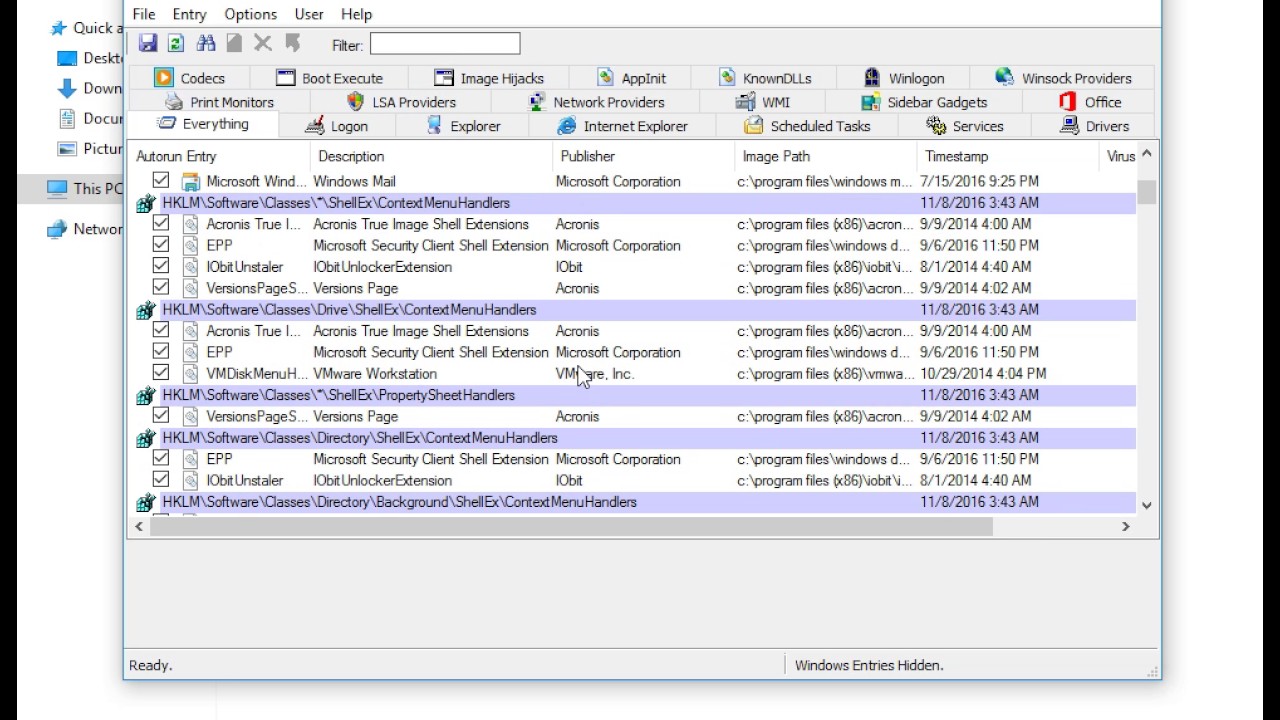This screenshot has width=1280, height=720.
Task: Uncheck IObitUnstaler under *\ShellEx\ContextMenuHandlers
Action: [161, 267]
